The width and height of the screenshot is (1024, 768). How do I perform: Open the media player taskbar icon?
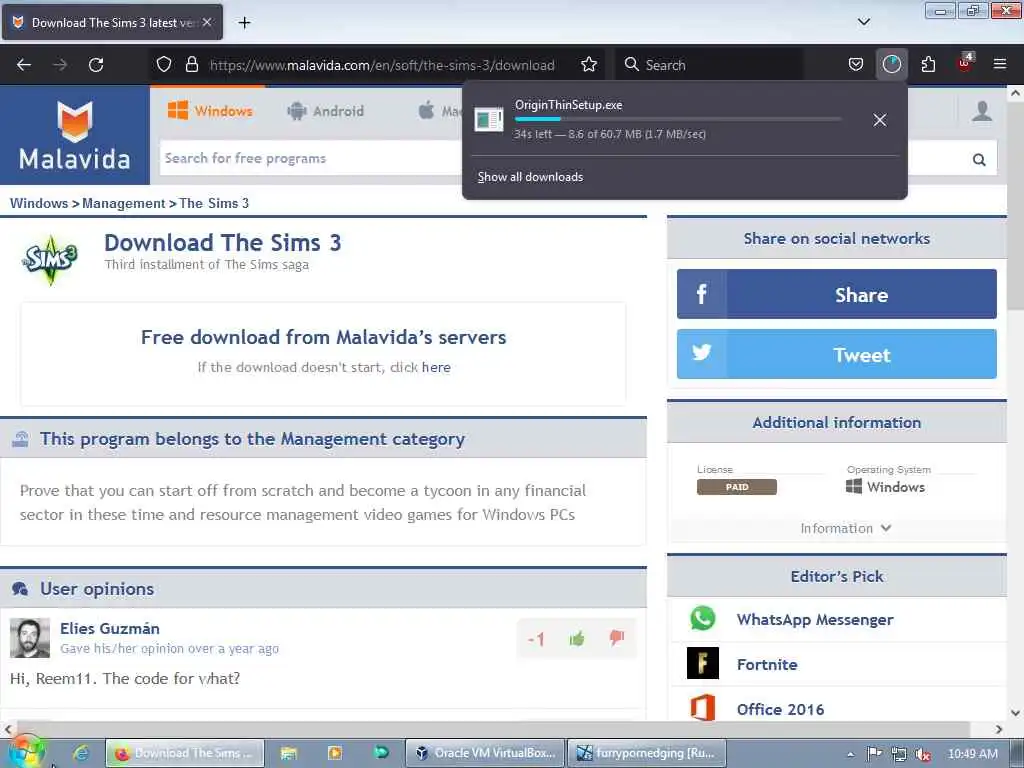click(334, 754)
